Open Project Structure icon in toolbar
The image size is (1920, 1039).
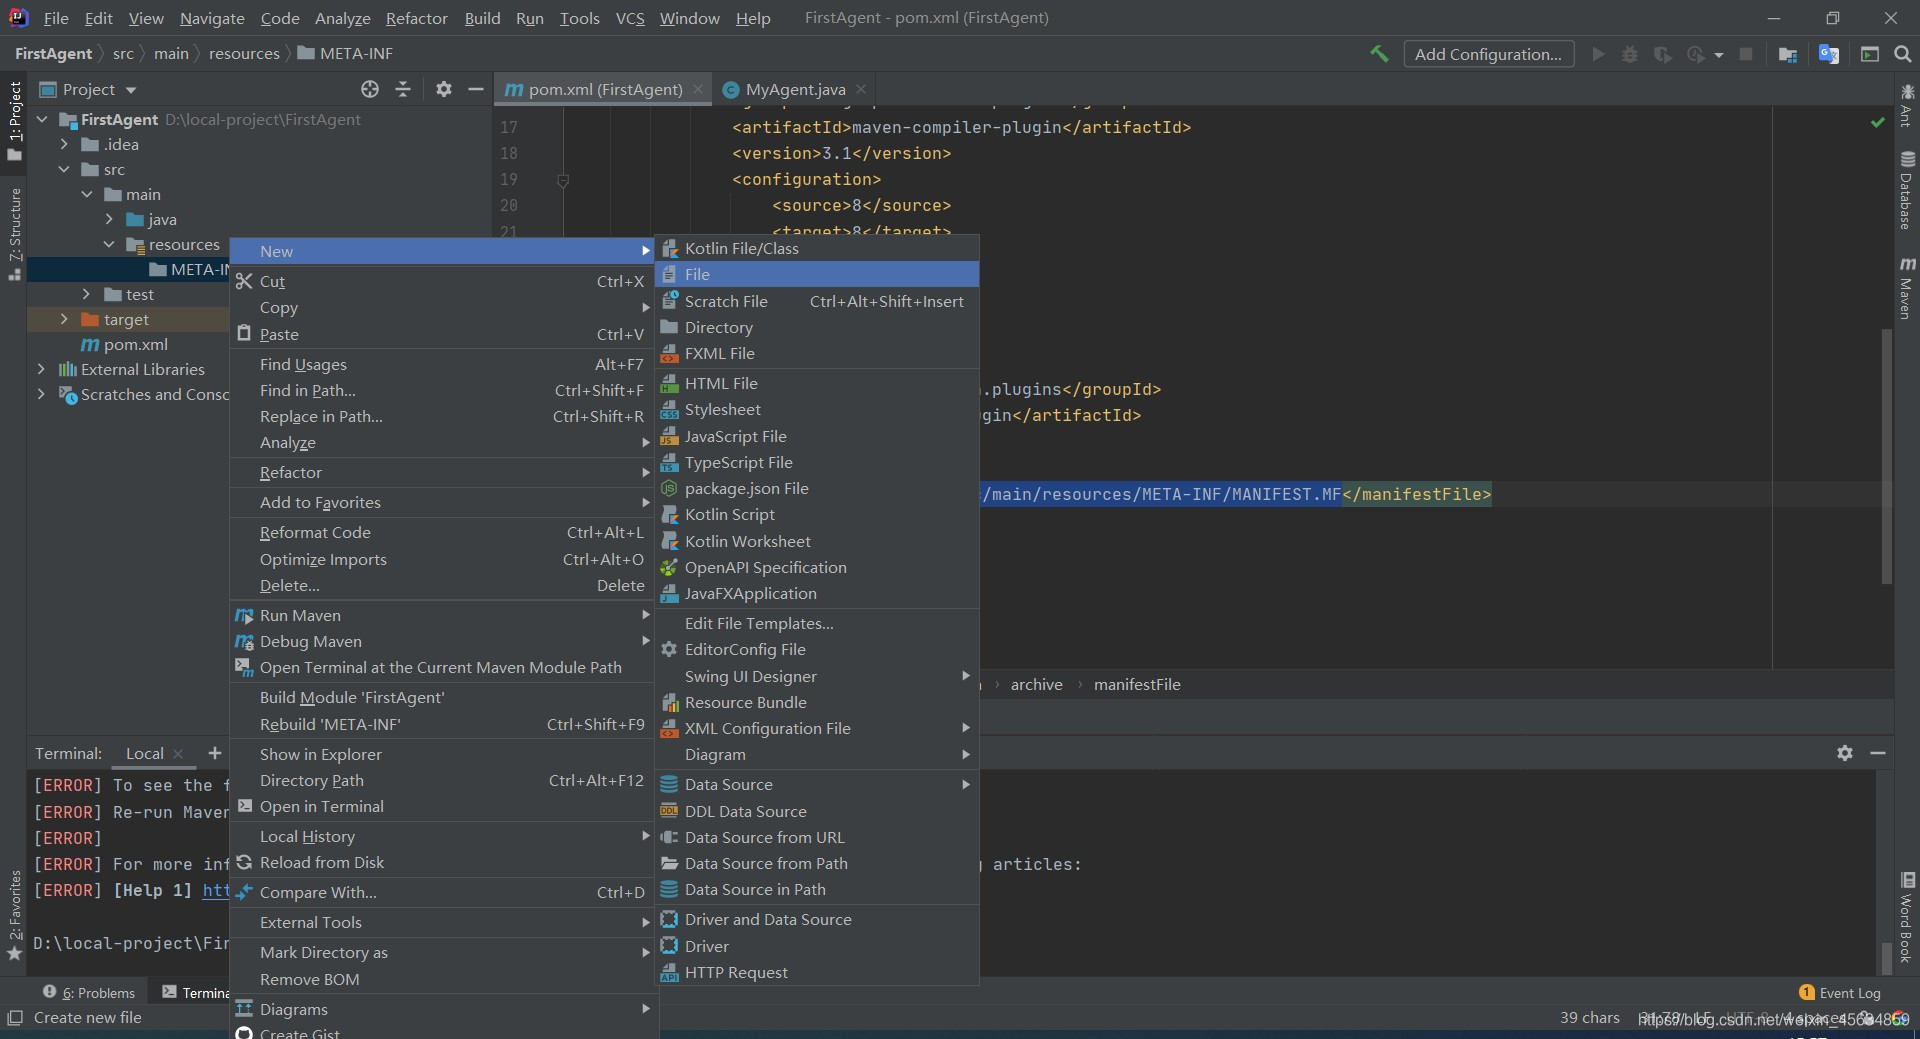click(x=1788, y=54)
